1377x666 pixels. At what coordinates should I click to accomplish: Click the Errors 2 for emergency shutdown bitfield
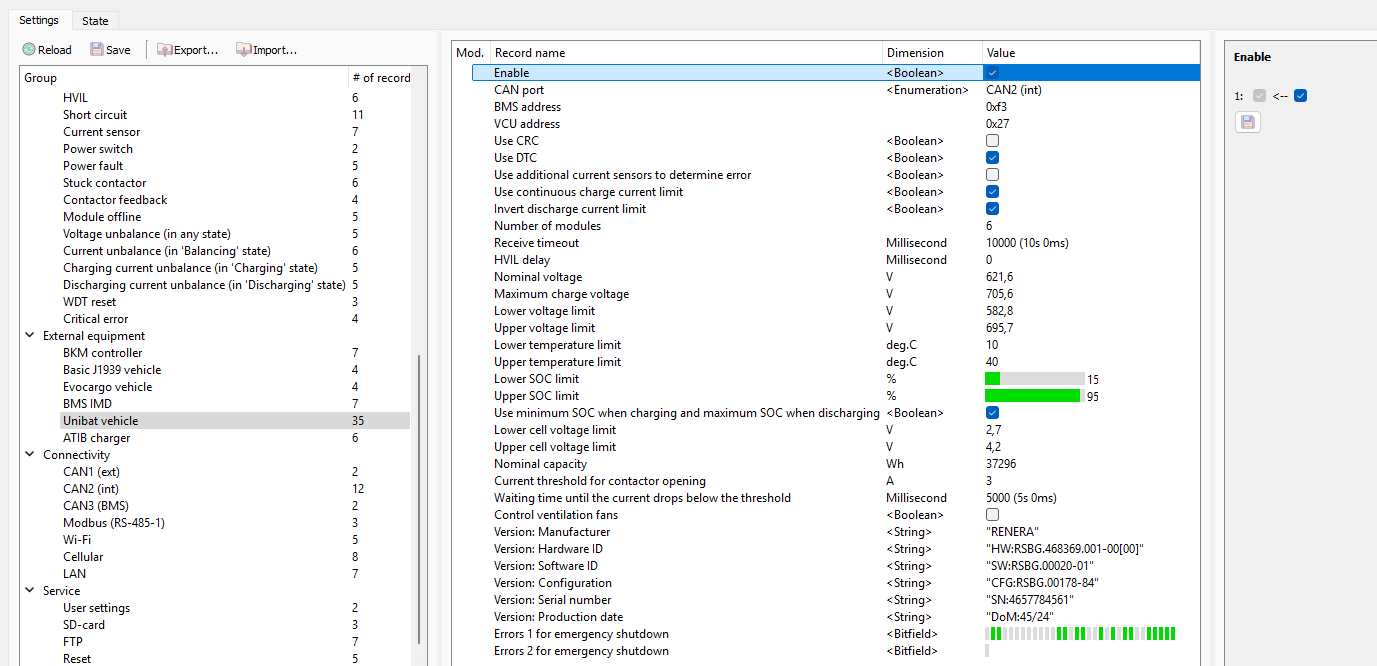(987, 651)
